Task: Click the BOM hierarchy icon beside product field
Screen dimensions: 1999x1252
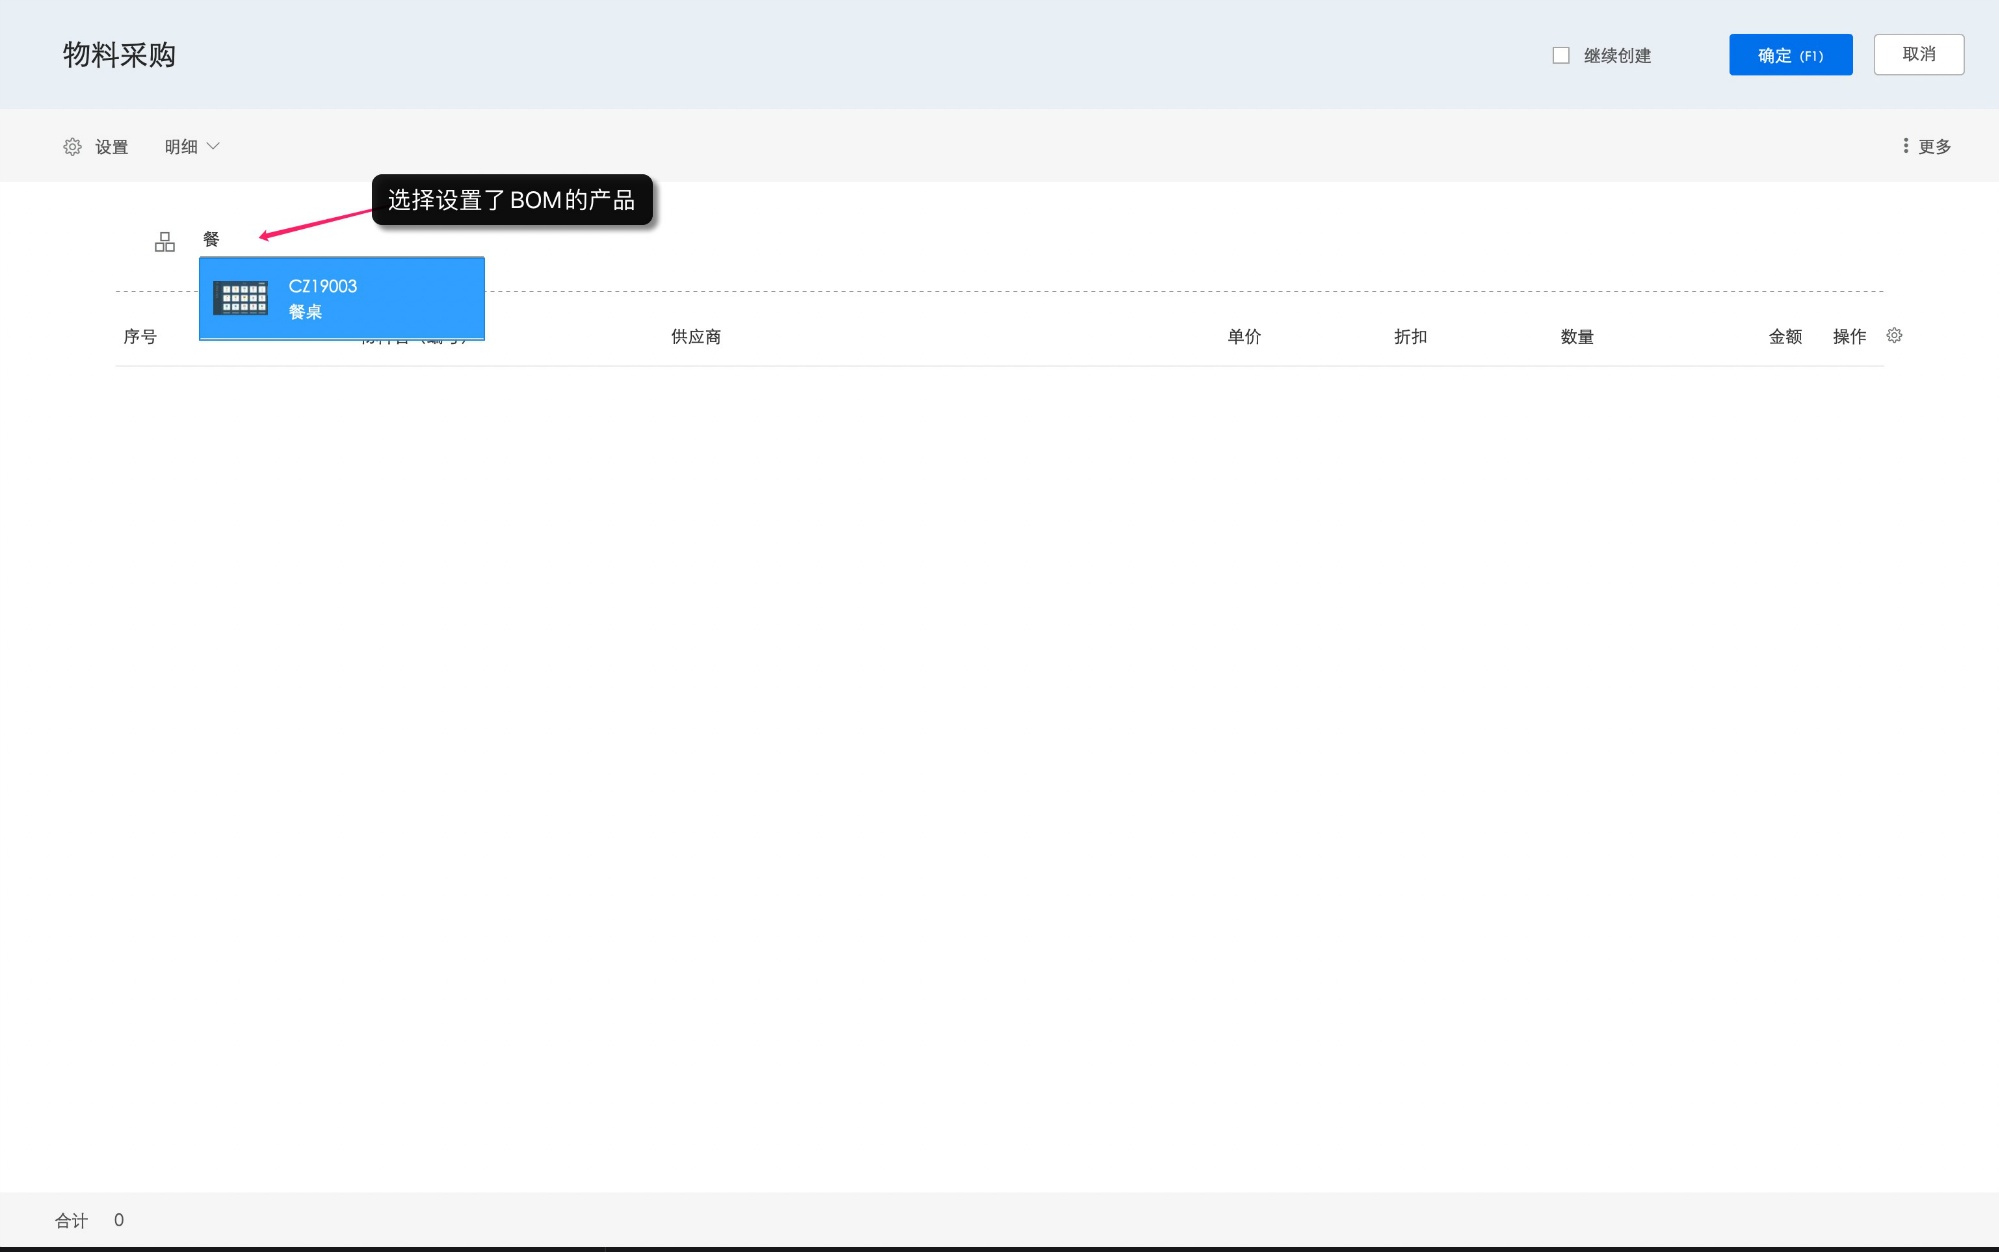Action: (165, 242)
